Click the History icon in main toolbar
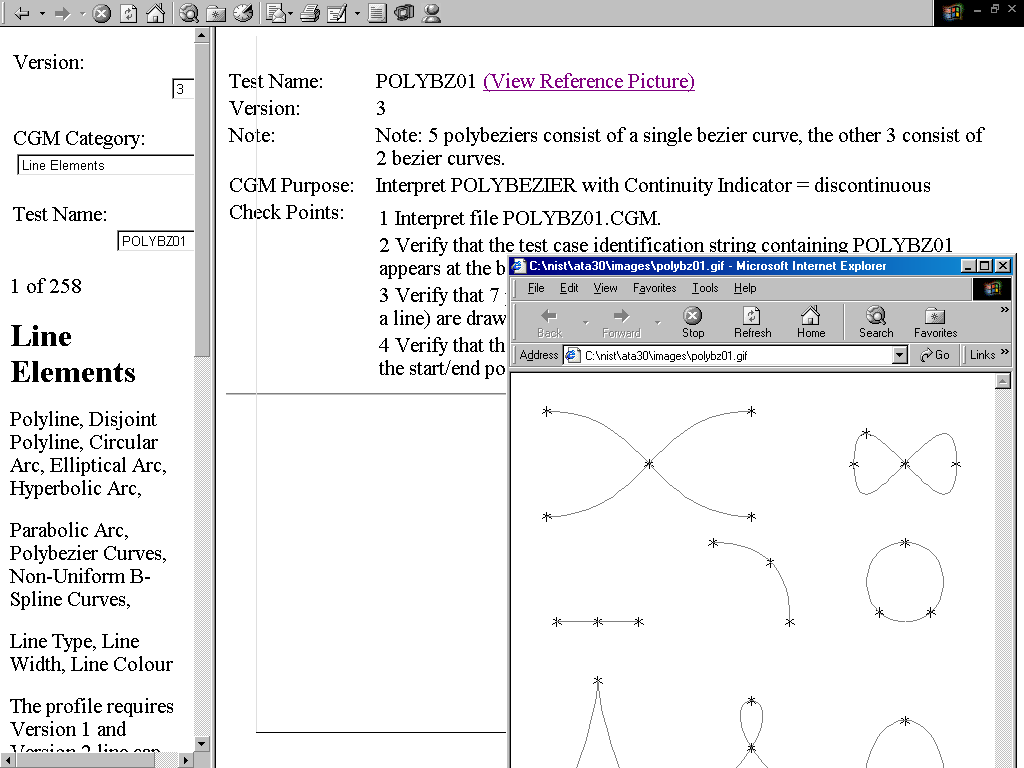The height and width of the screenshot is (768, 1024). point(243,14)
